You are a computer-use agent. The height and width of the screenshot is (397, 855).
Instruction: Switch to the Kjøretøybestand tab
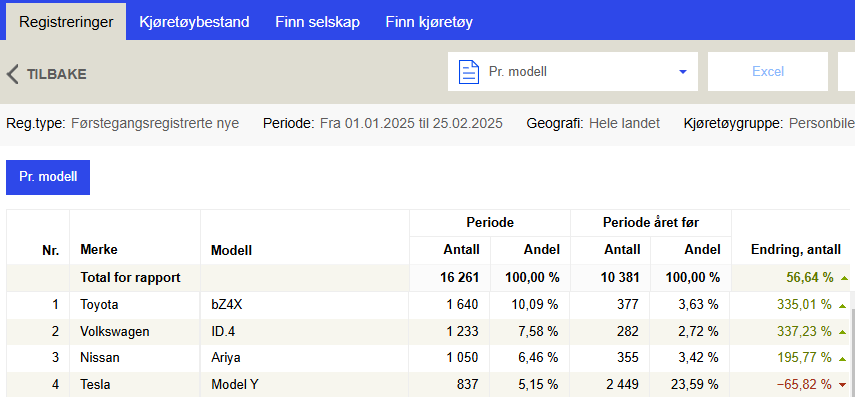tap(194, 22)
